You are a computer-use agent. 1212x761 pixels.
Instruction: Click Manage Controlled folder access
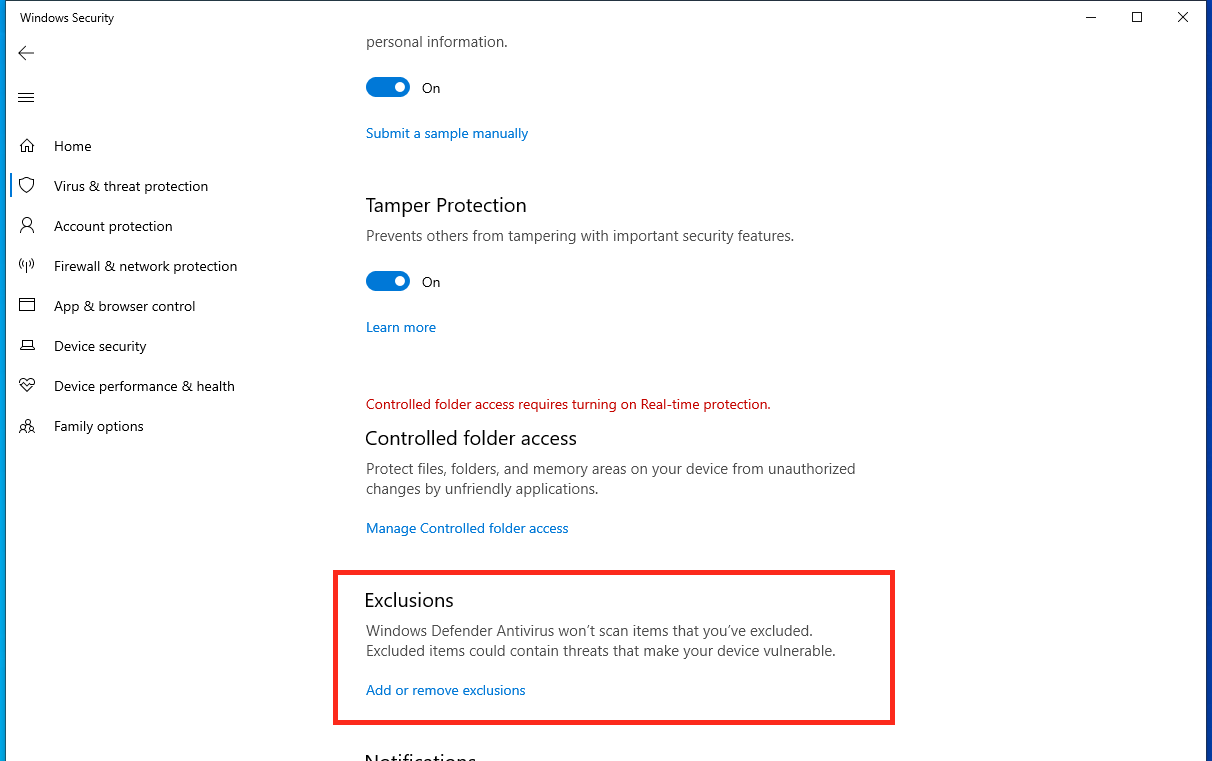click(x=467, y=528)
